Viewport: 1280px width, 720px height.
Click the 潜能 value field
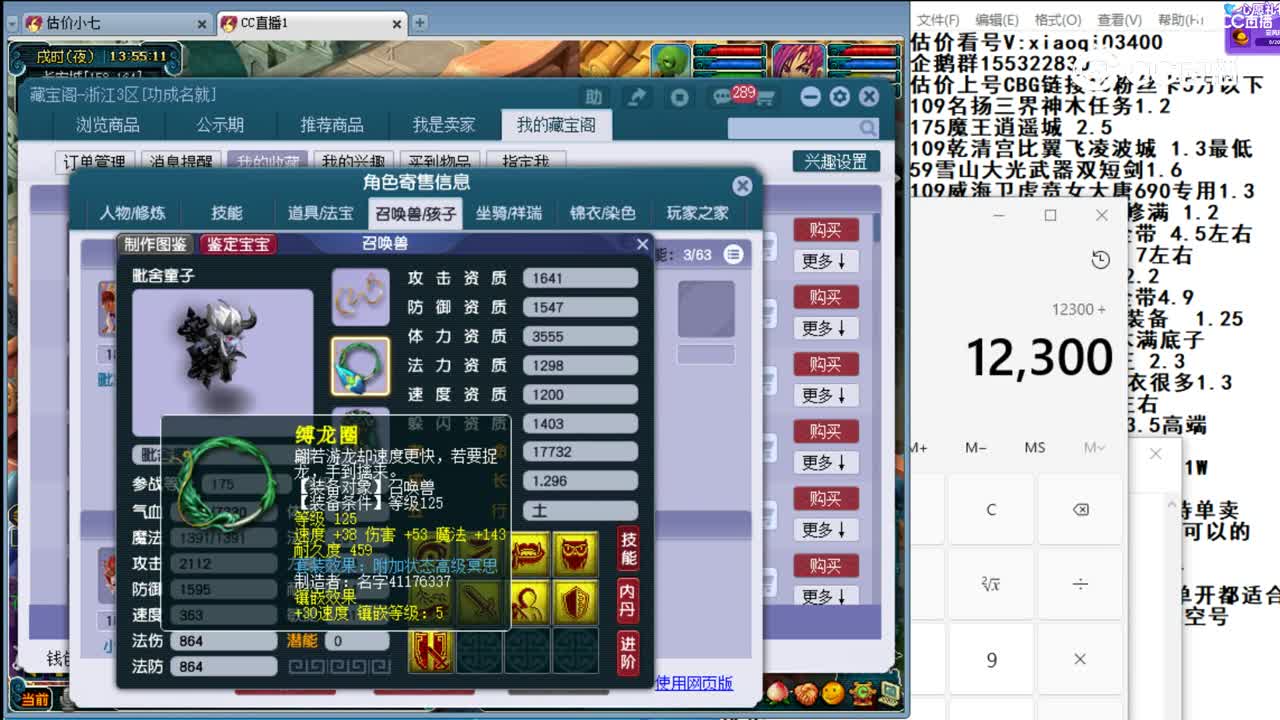point(356,641)
